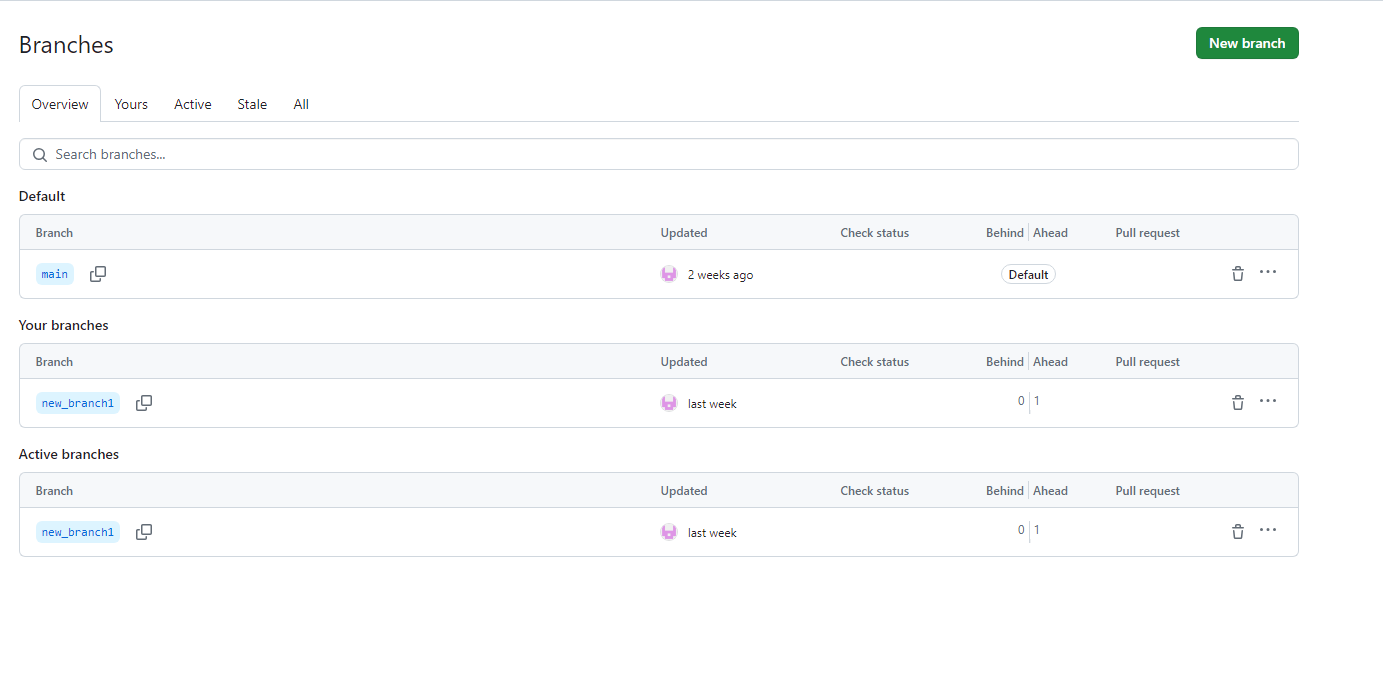Screen dimensions: 1383x688
Task: Focus the Search branches input field
Action: (660, 154)
